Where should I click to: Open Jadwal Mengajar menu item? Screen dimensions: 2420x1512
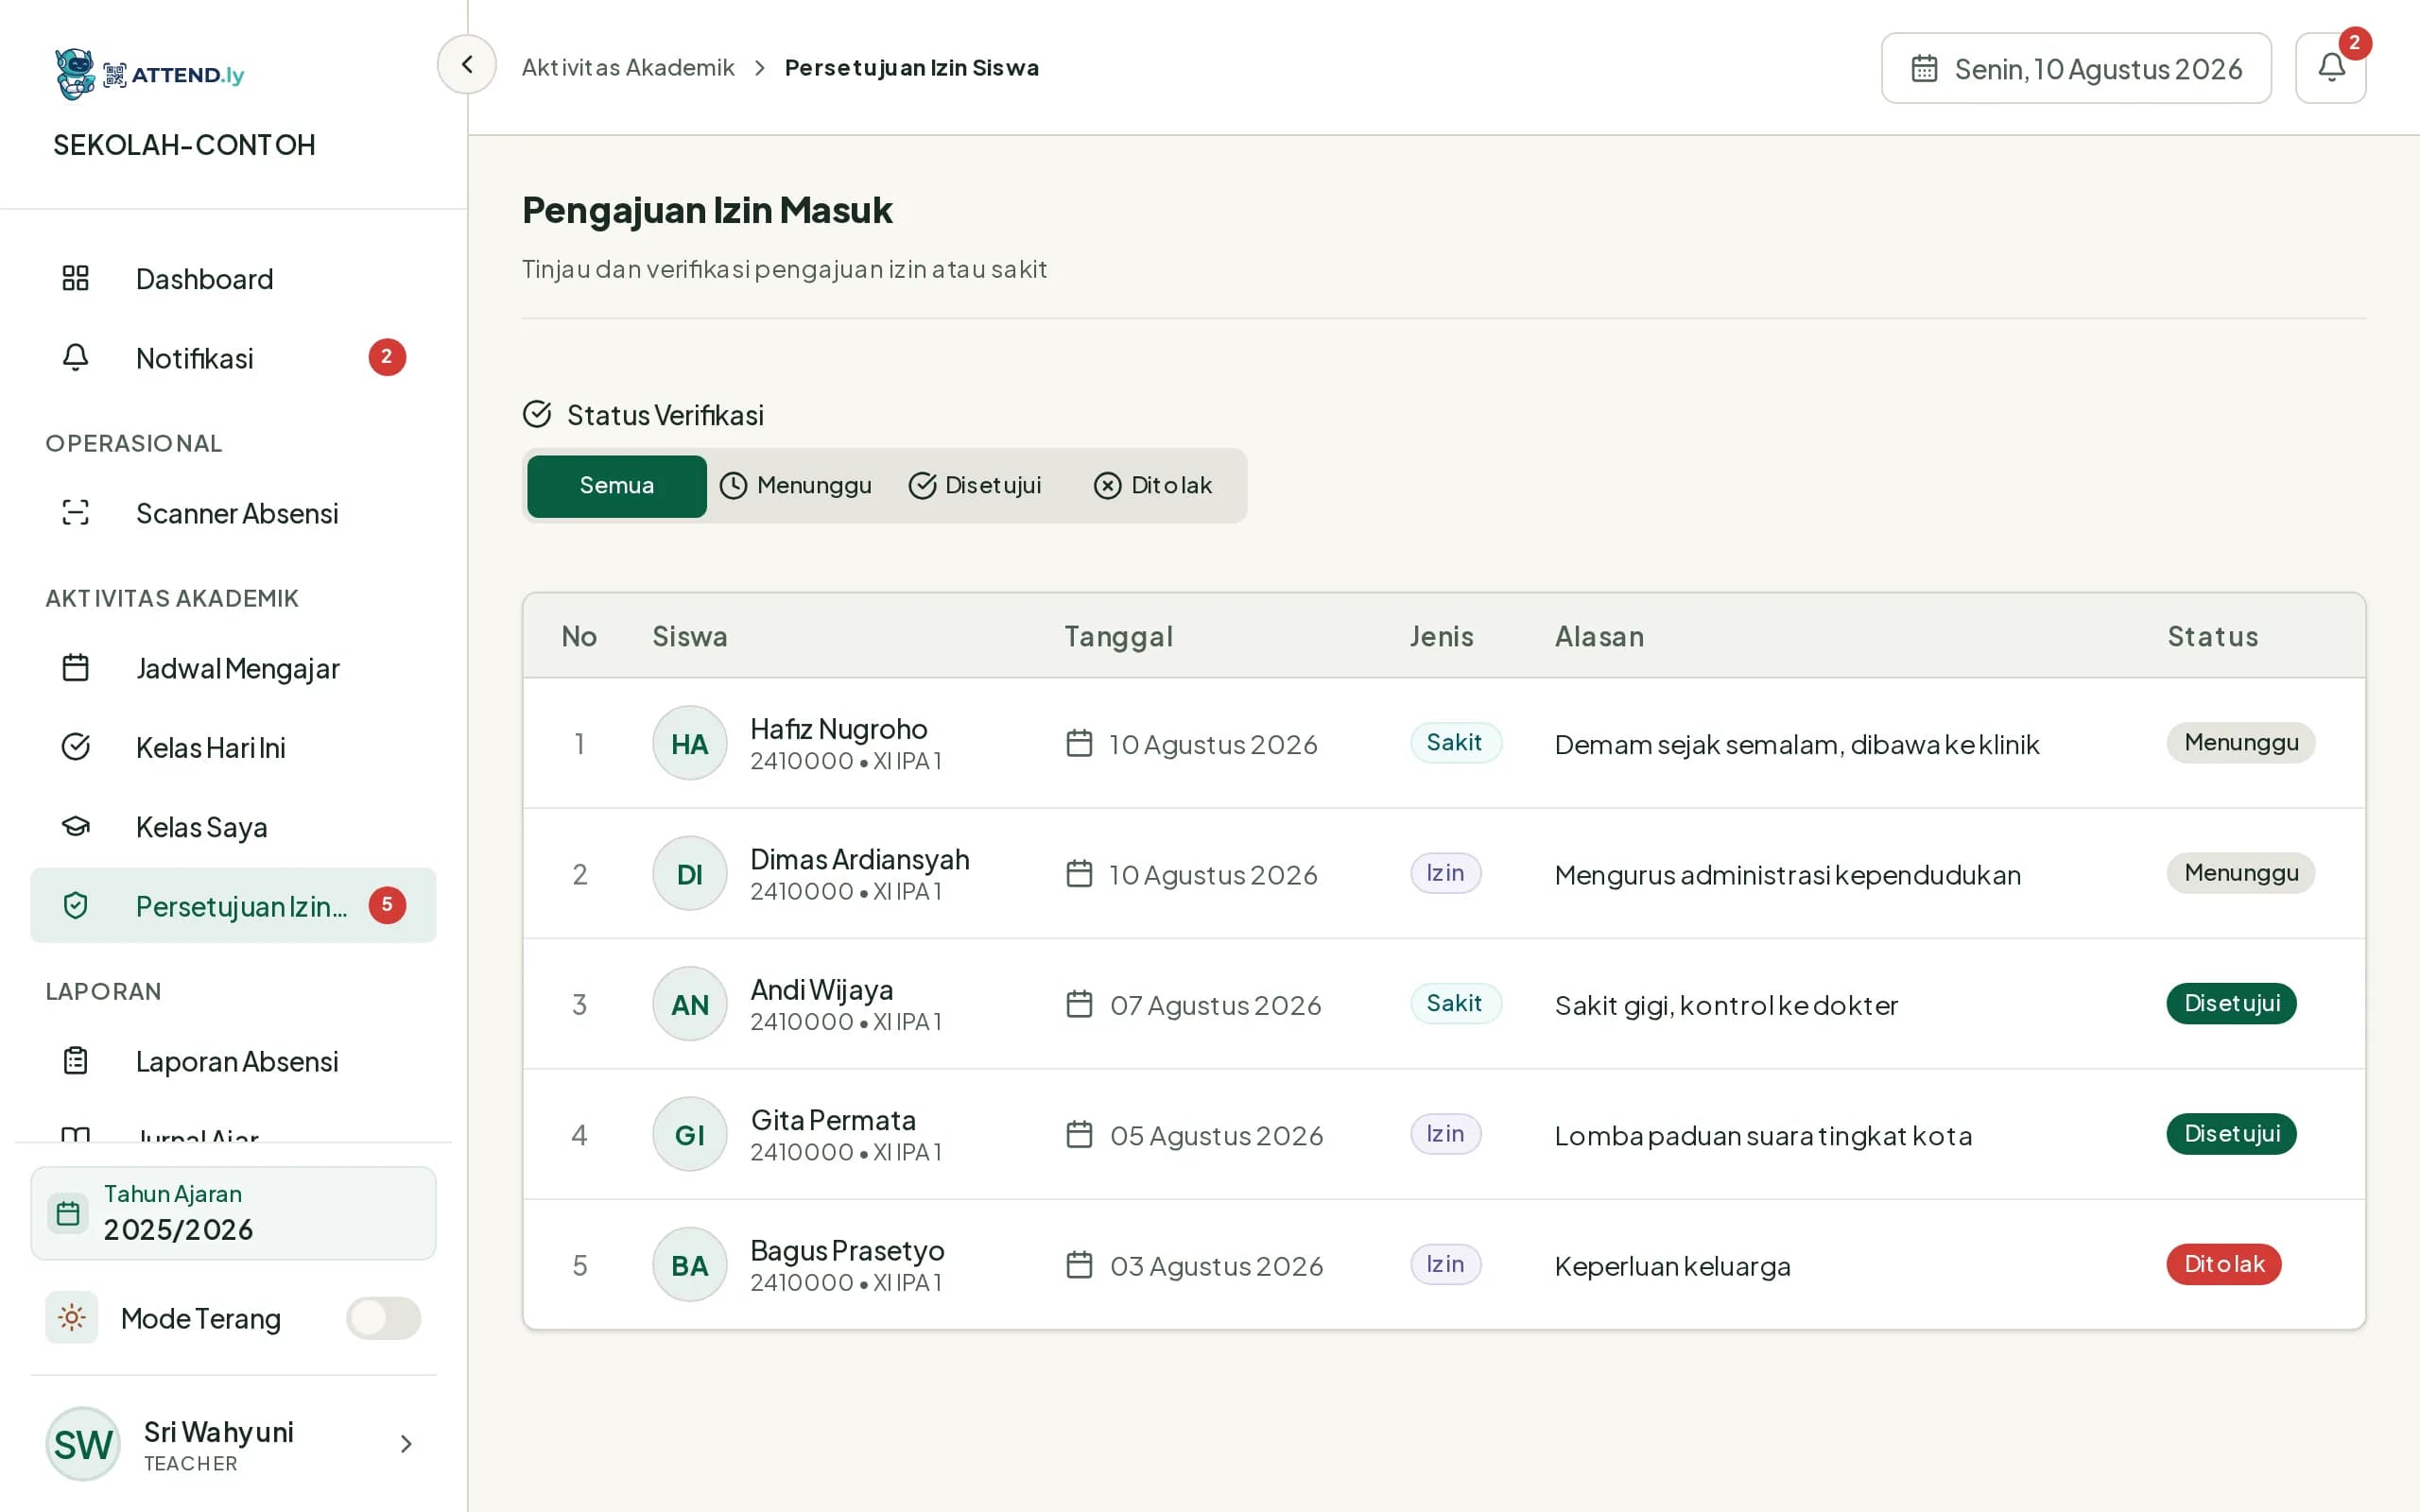[x=233, y=667]
